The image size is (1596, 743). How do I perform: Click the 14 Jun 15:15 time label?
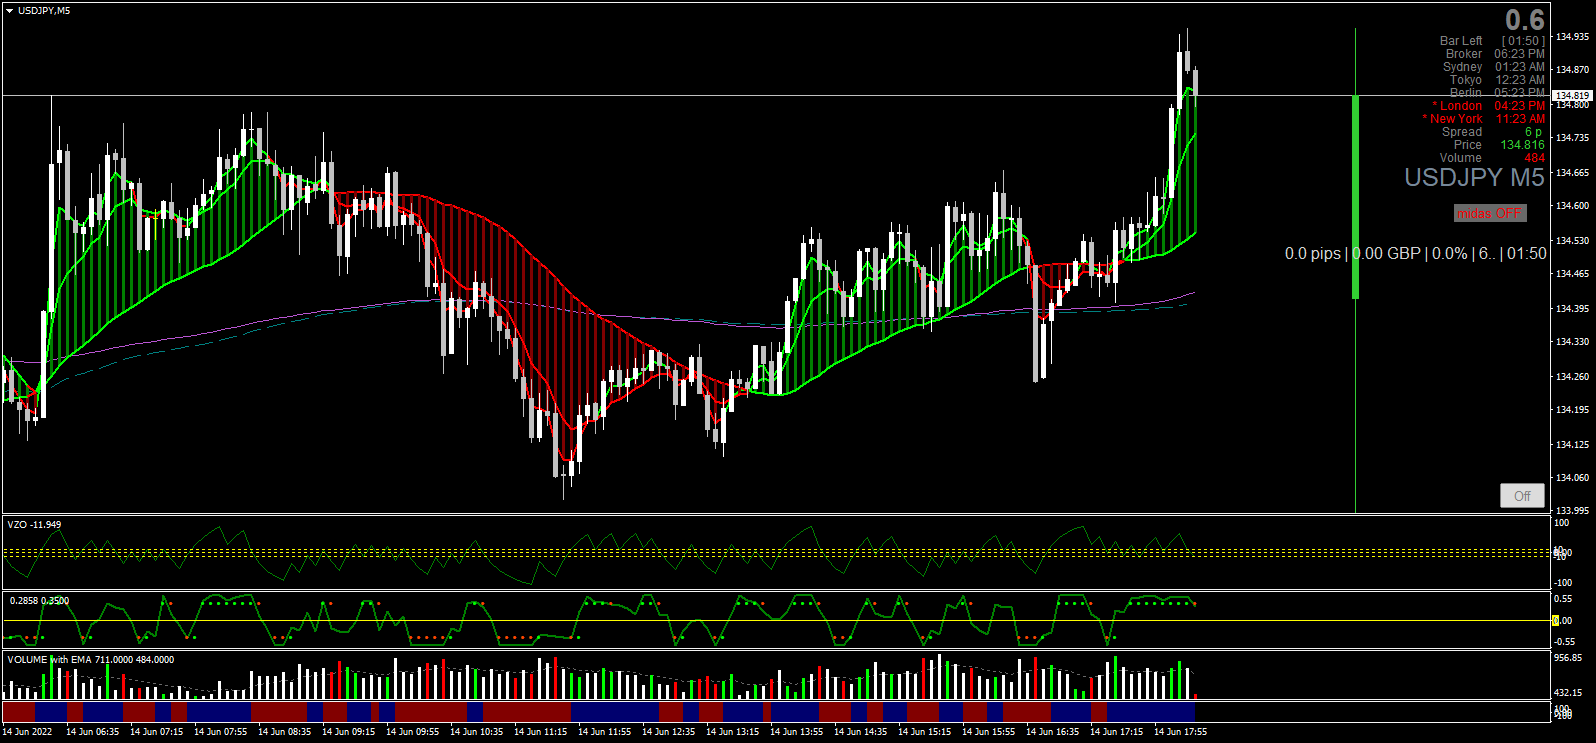pos(924,732)
